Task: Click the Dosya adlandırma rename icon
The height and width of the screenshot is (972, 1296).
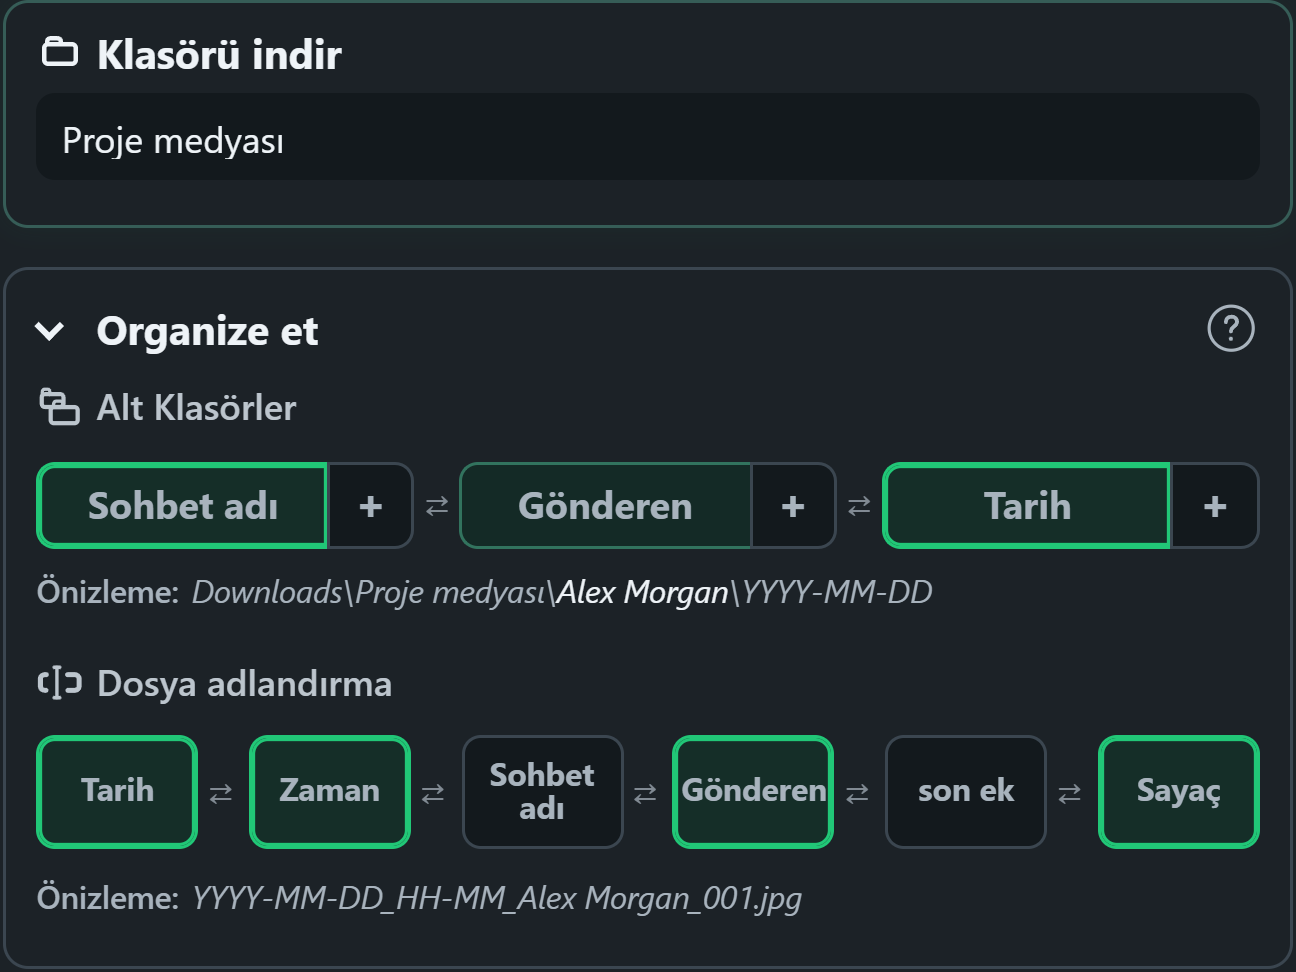Action: [x=59, y=683]
